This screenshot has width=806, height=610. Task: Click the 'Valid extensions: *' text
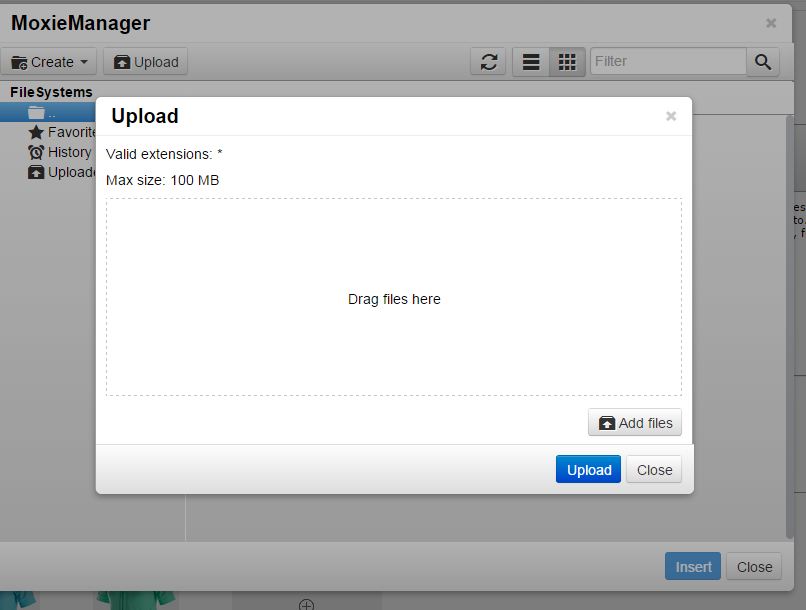tap(164, 154)
